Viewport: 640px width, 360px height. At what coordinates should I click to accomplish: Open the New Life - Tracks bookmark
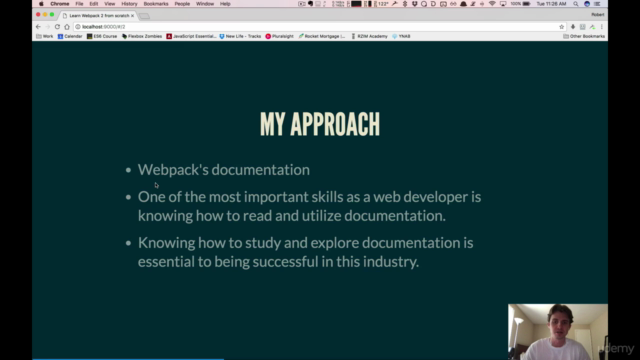(240, 36)
